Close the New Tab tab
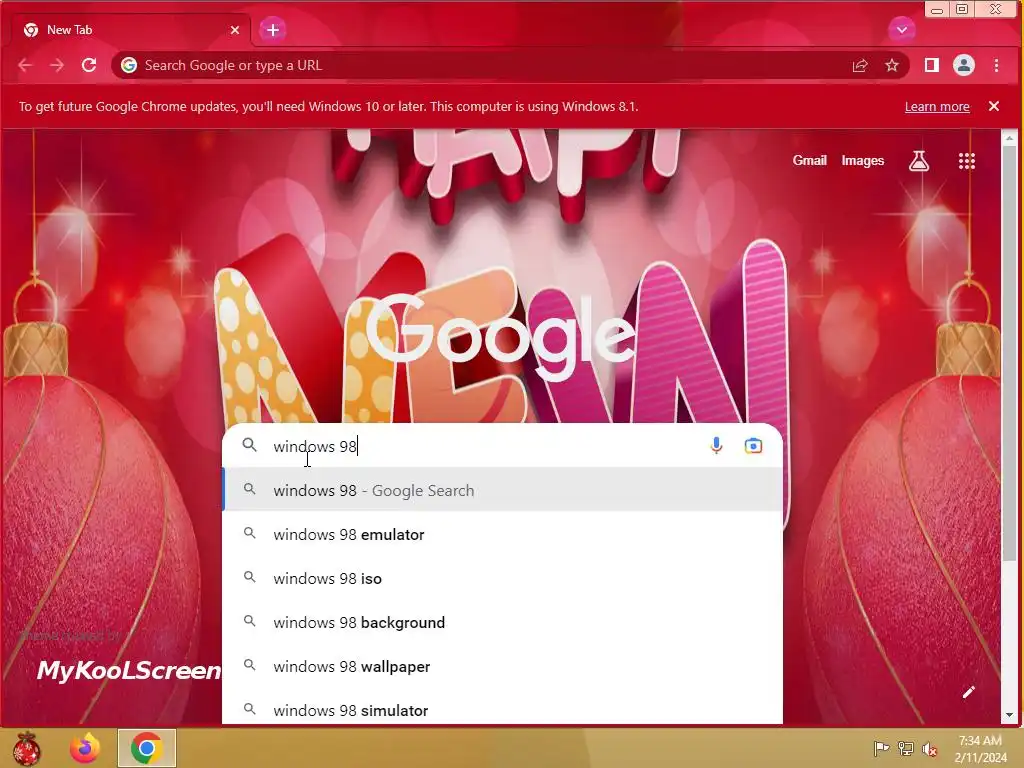Screen dimensions: 1024x768 tap(235, 30)
